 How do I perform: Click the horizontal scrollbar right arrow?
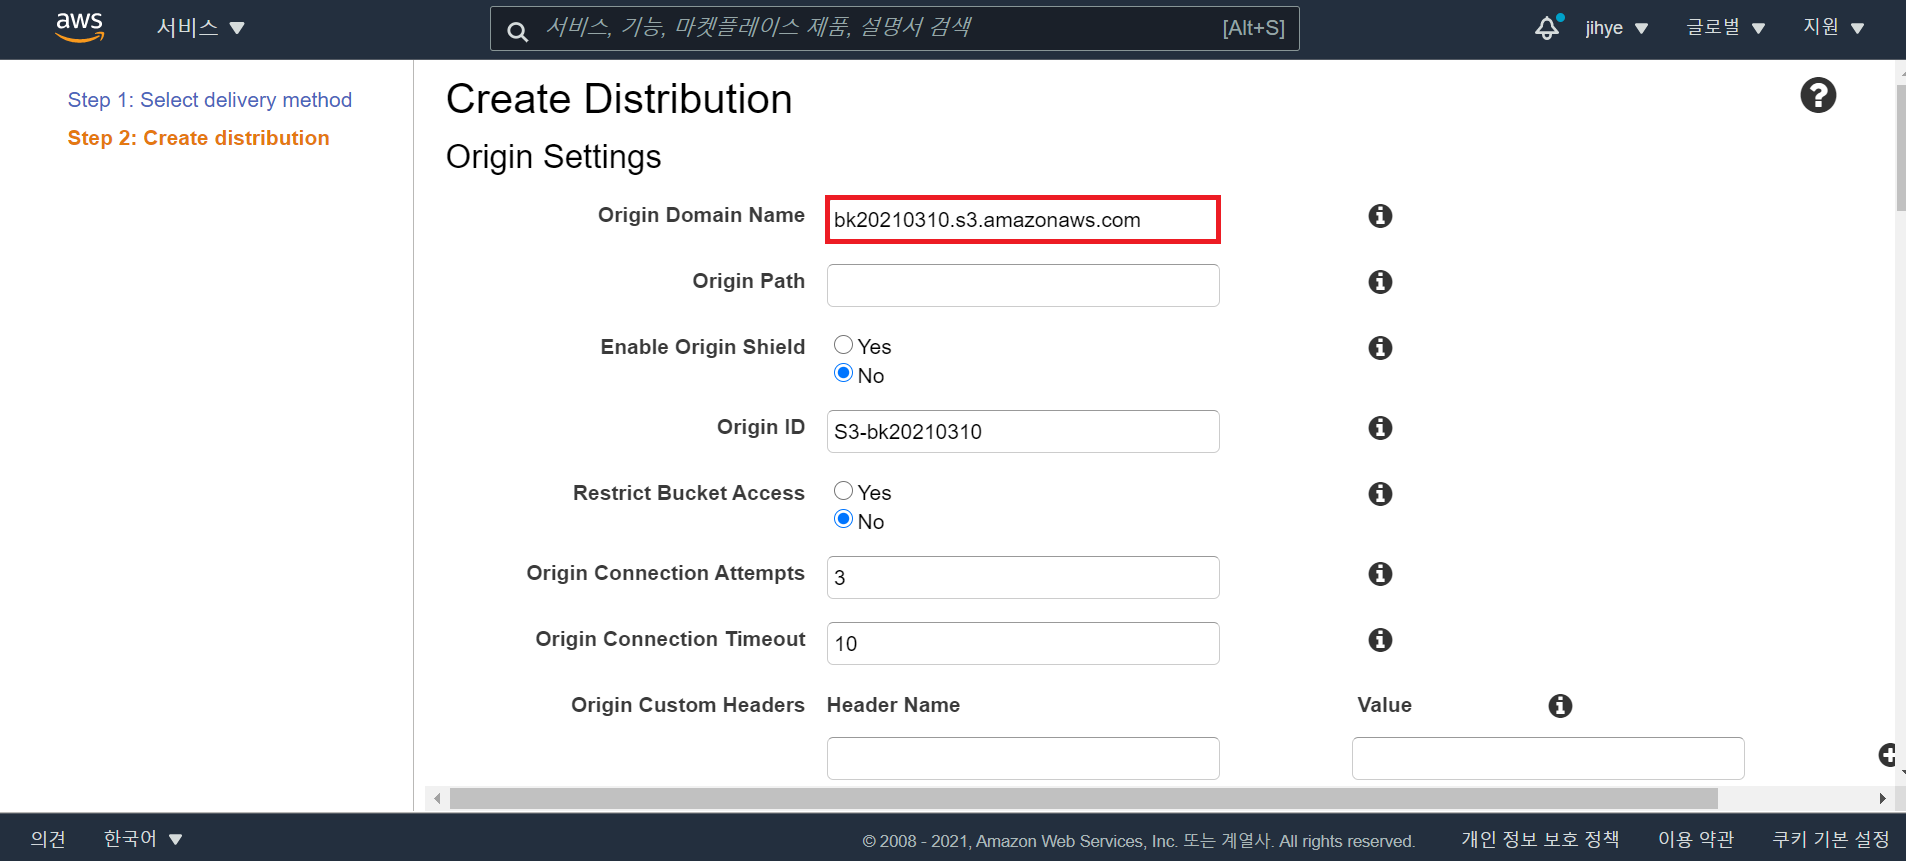coord(1882,798)
